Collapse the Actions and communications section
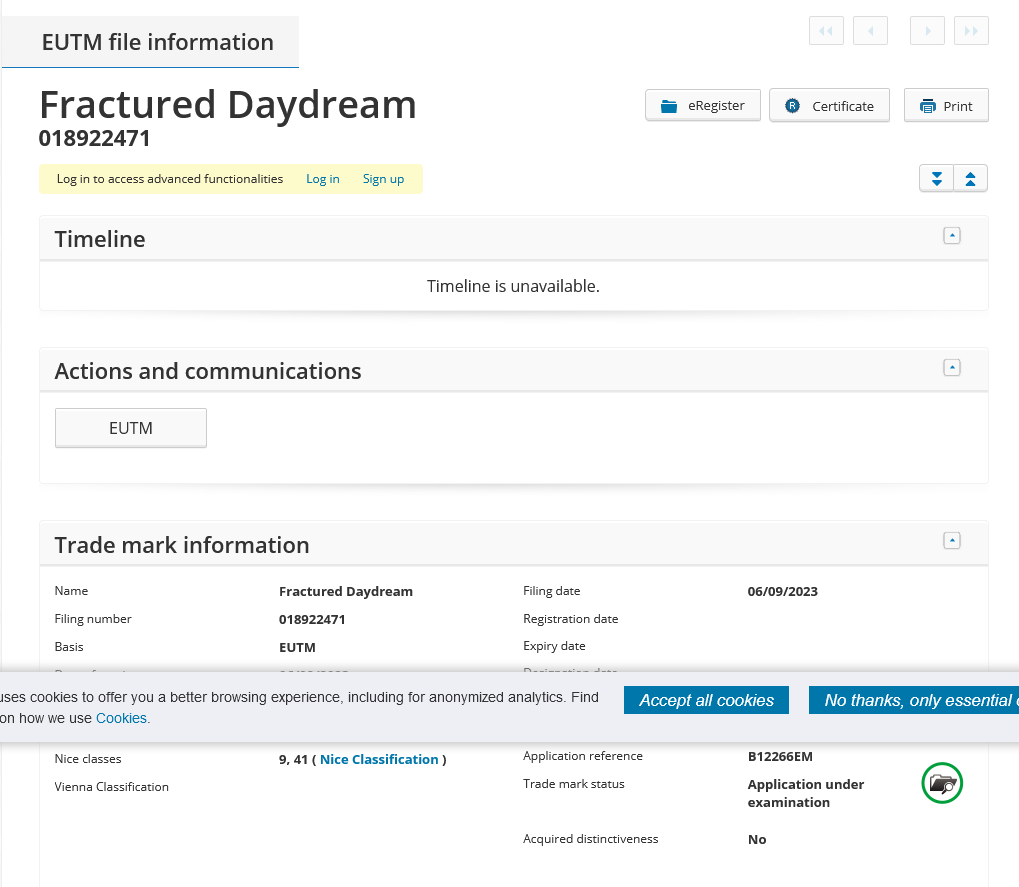Viewport: 1019px width, 887px height. tap(951, 368)
